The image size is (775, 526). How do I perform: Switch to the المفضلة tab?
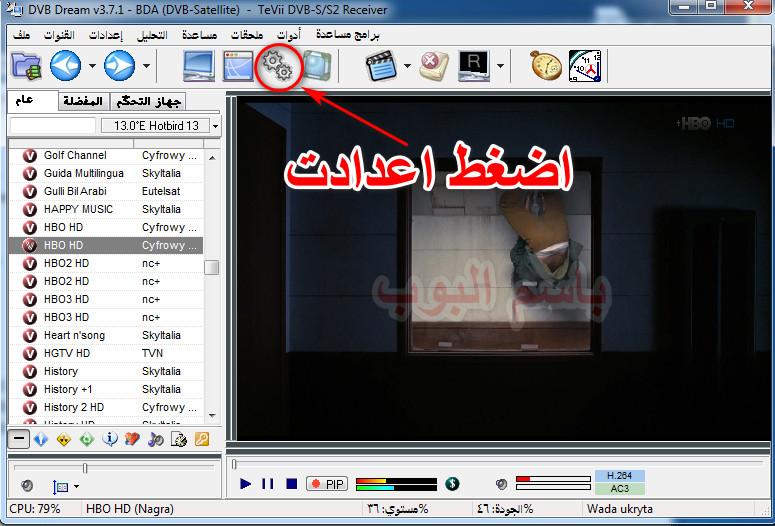[83, 102]
